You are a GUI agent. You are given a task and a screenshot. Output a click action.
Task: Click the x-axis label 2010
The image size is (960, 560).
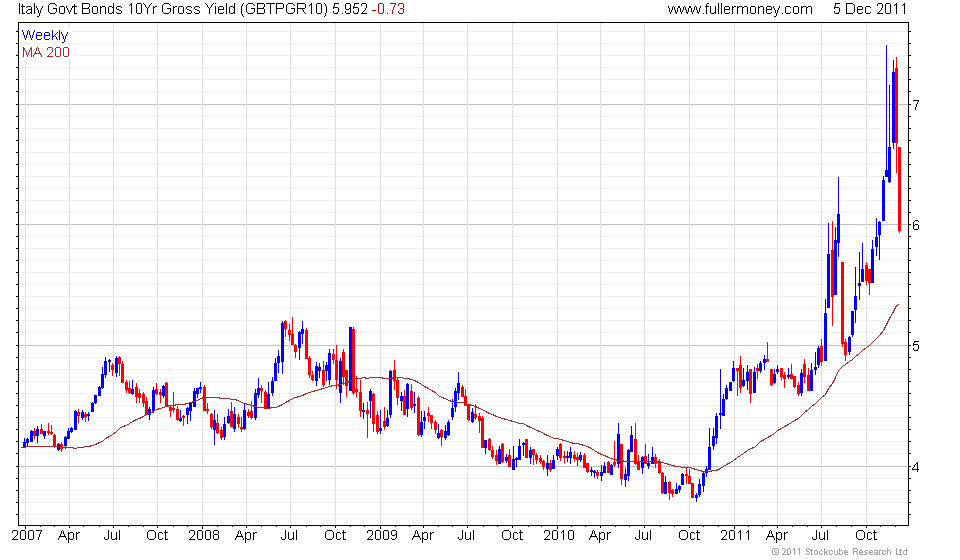[559, 536]
